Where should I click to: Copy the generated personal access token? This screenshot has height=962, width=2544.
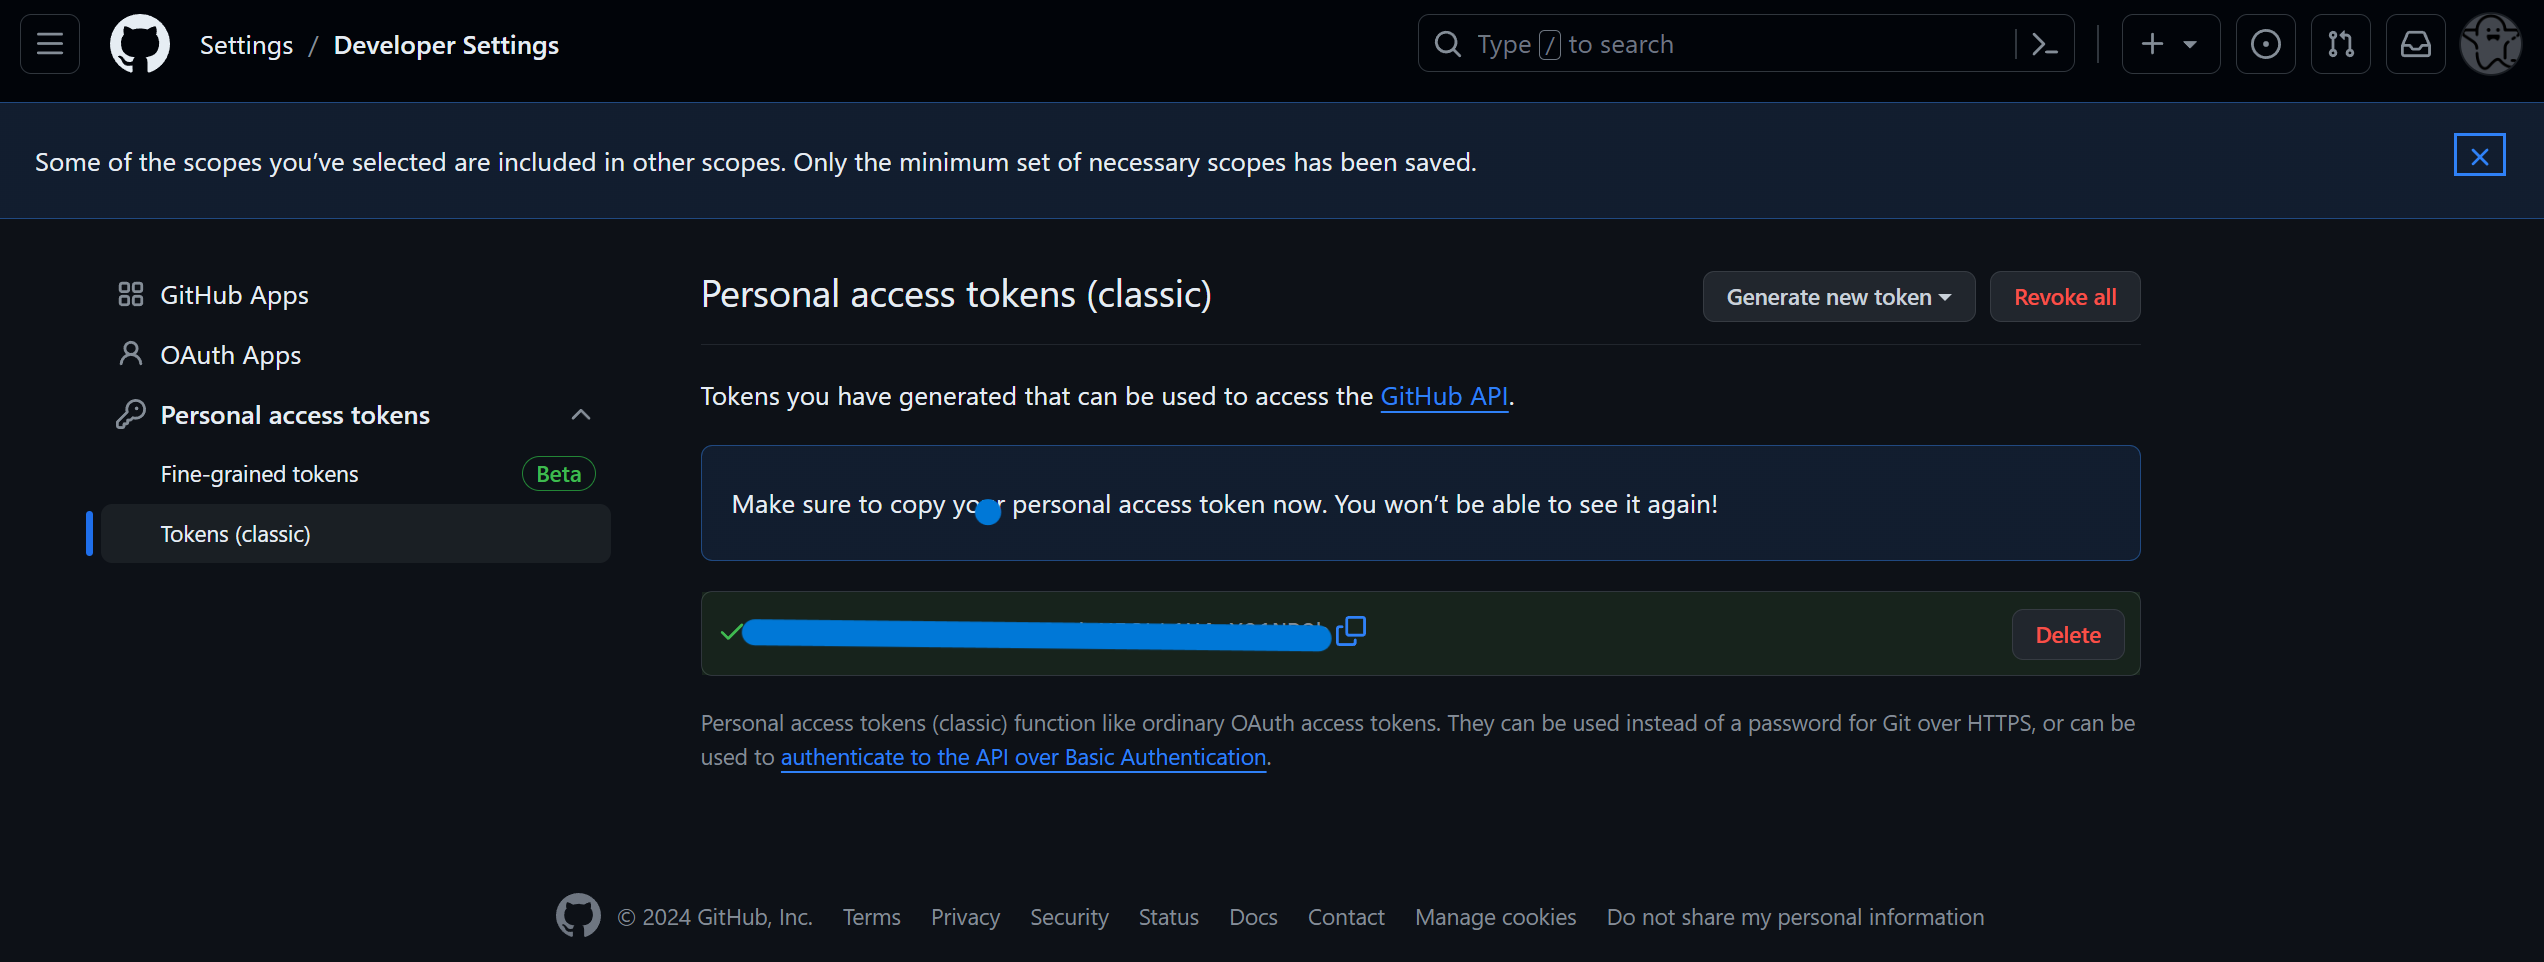click(1351, 631)
